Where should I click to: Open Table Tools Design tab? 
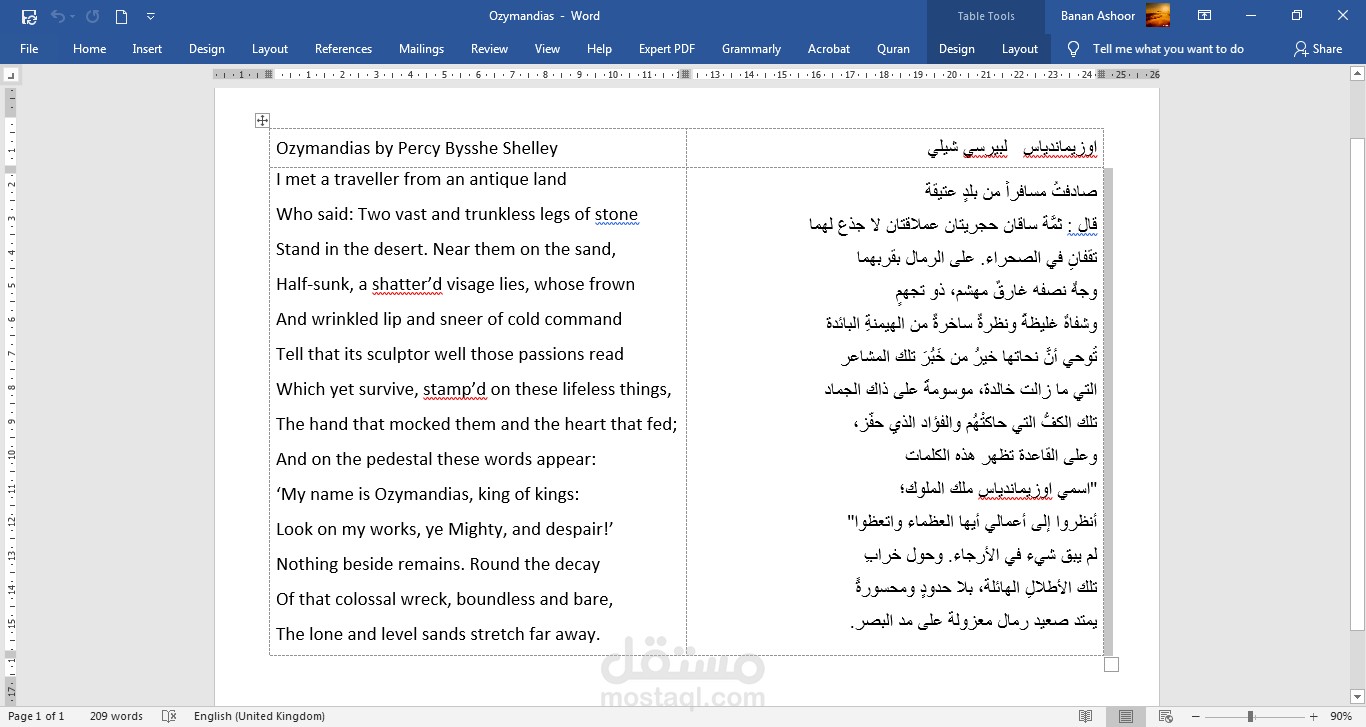click(x=956, y=48)
